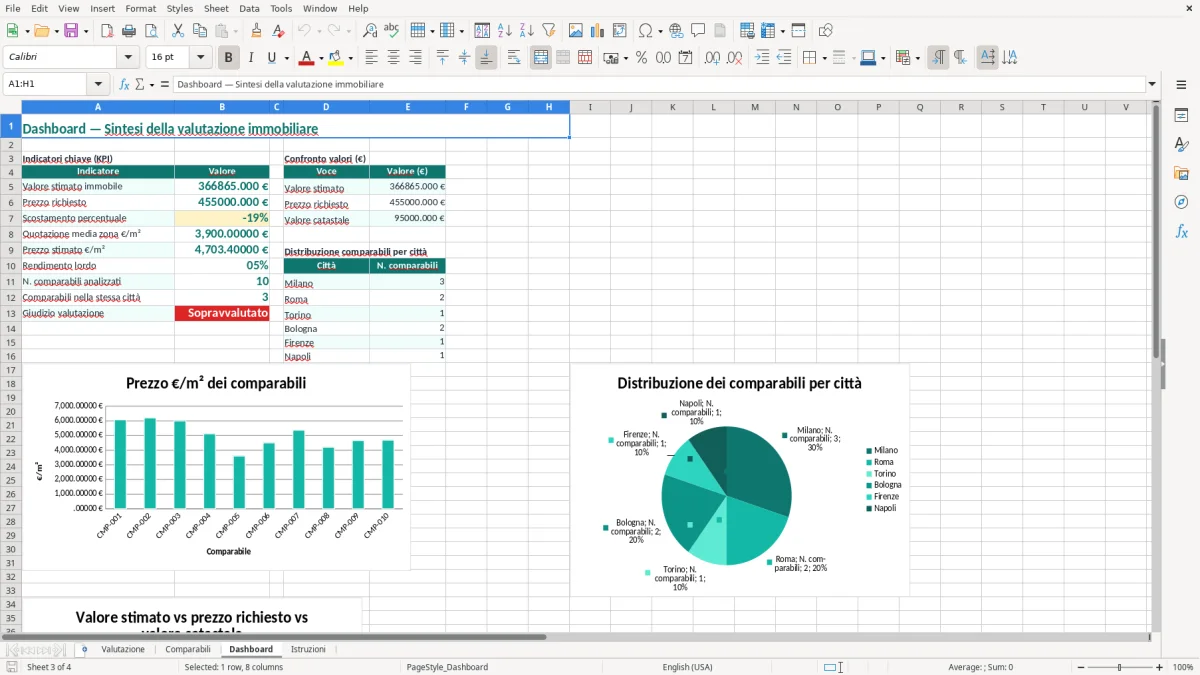The width and height of the screenshot is (1200, 675).
Task: Toggle Align Top vertical alignment
Action: click(x=443, y=58)
